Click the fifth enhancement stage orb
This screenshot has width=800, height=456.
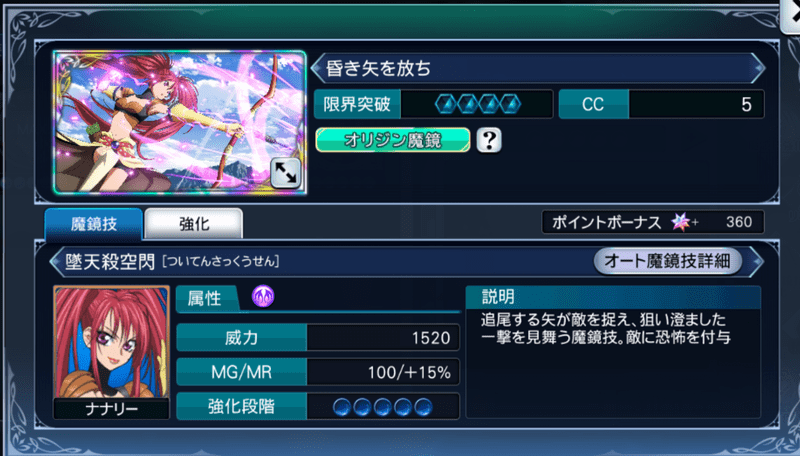[423, 407]
